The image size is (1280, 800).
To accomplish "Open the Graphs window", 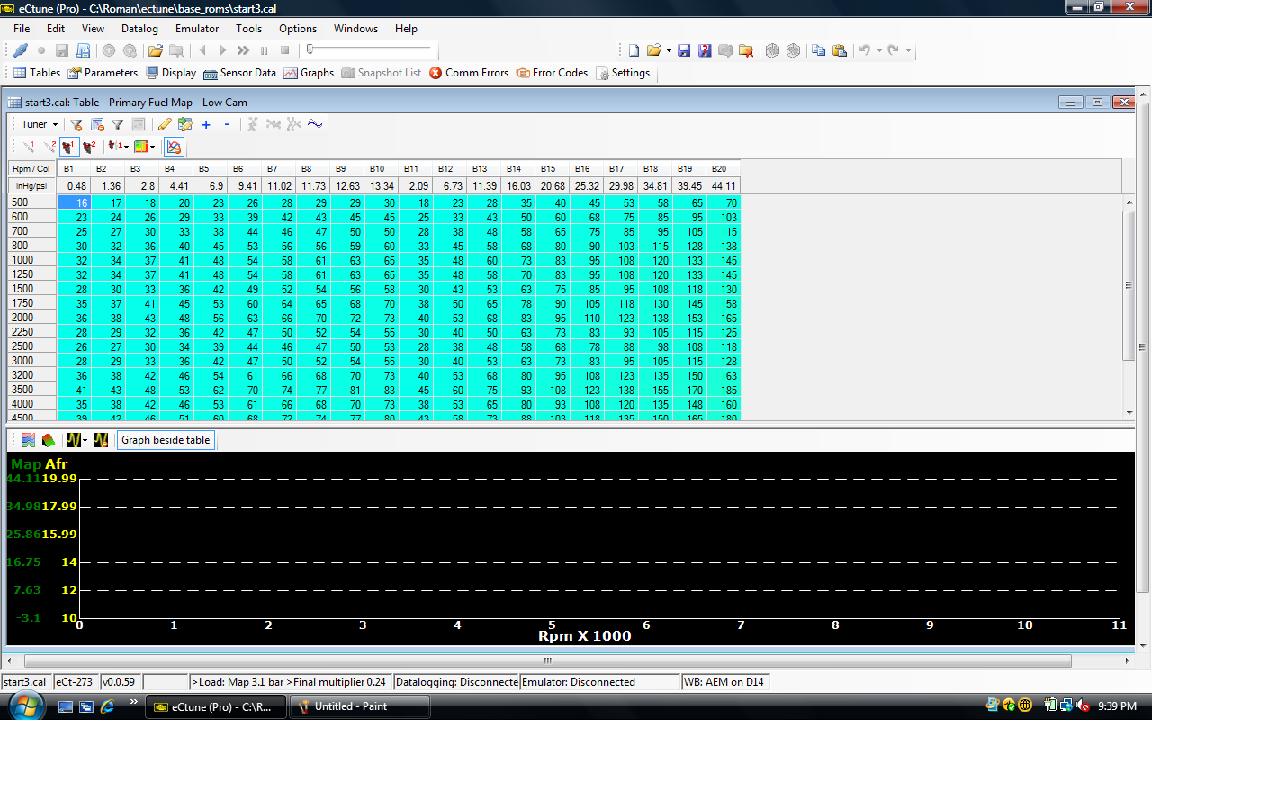I will 308,72.
